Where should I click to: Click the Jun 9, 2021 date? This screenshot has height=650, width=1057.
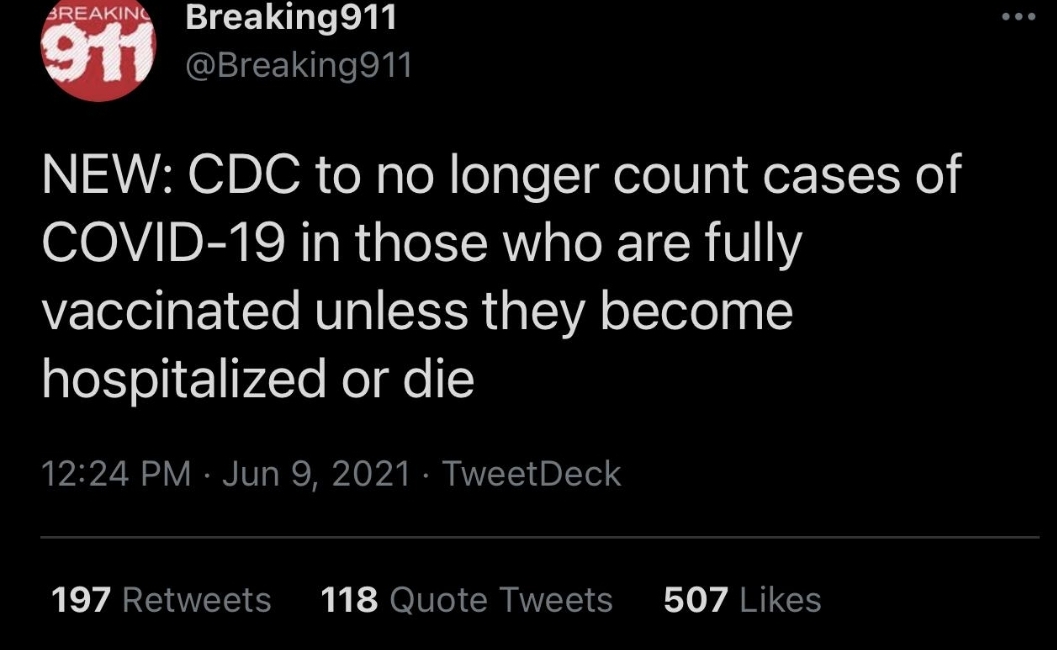(x=316, y=473)
